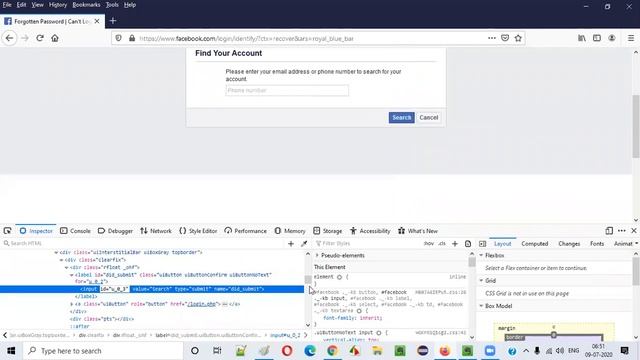Open the File menu
This screenshot has height=360, width=640.
click(7, 5)
